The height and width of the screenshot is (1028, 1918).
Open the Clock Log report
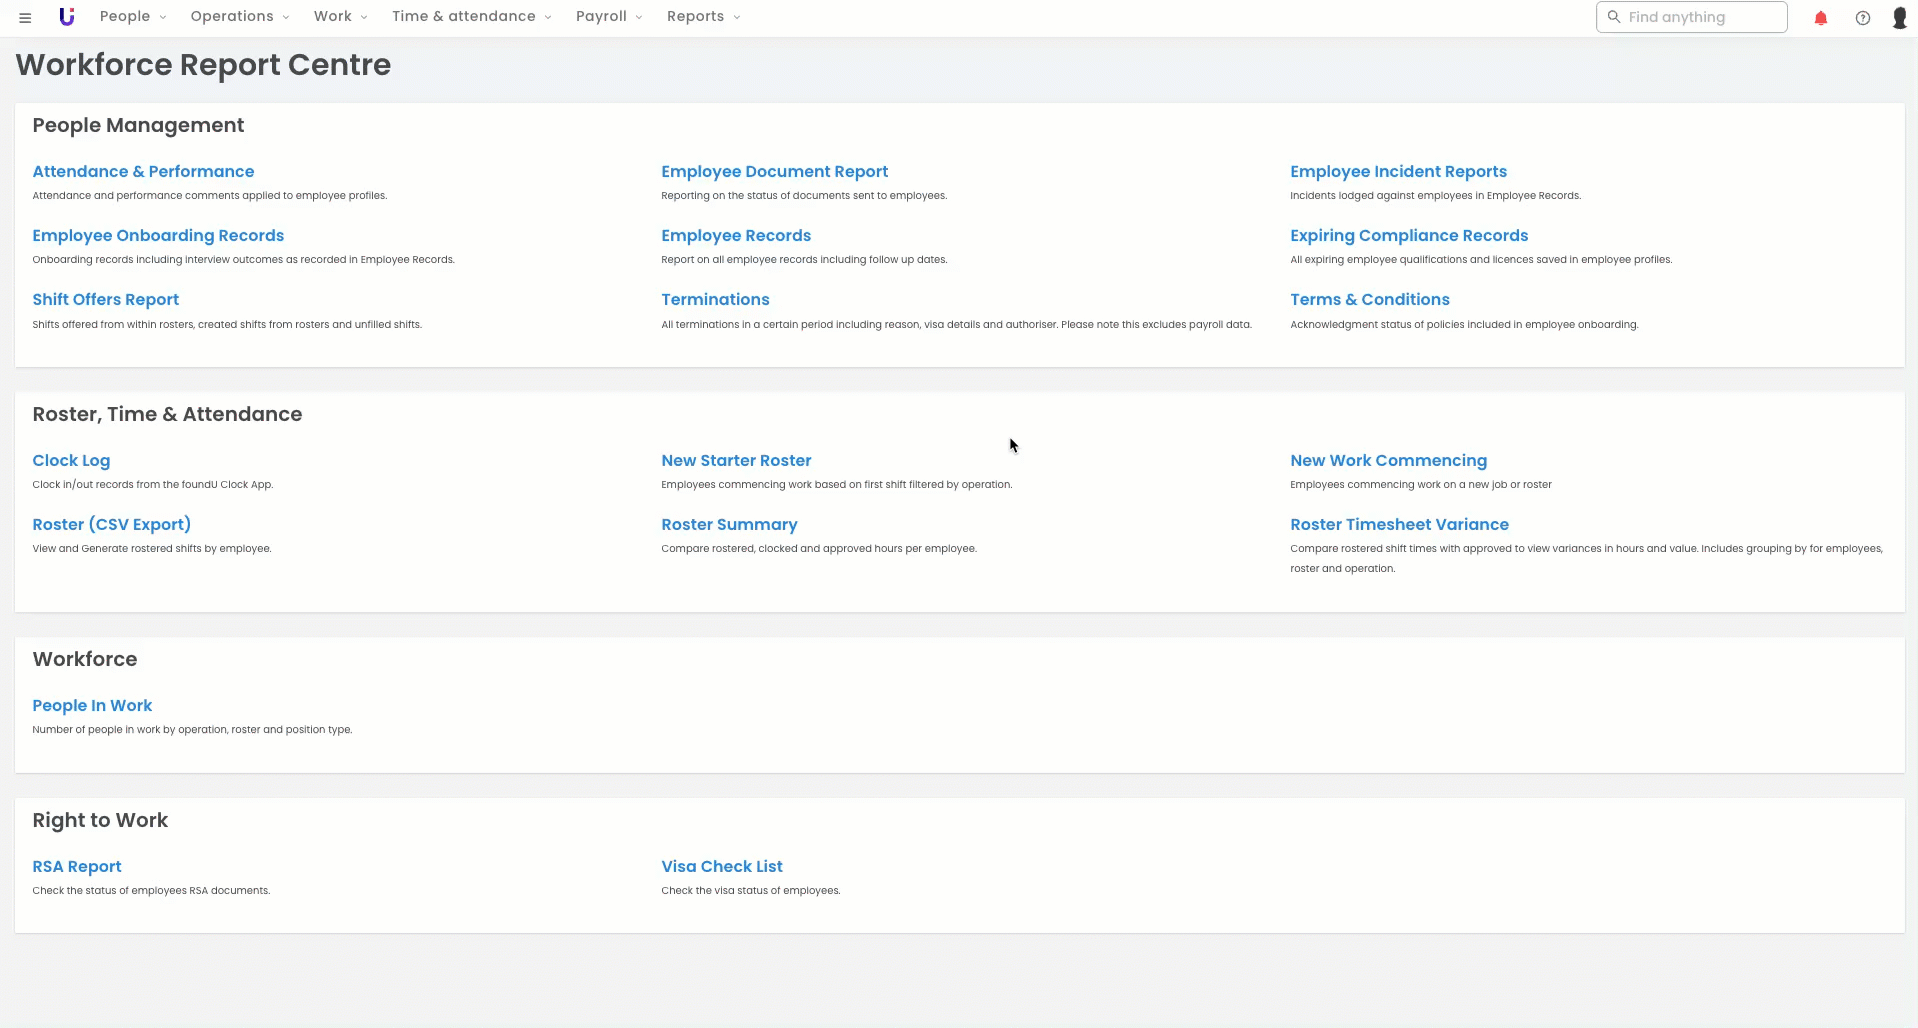pyautogui.click(x=71, y=461)
